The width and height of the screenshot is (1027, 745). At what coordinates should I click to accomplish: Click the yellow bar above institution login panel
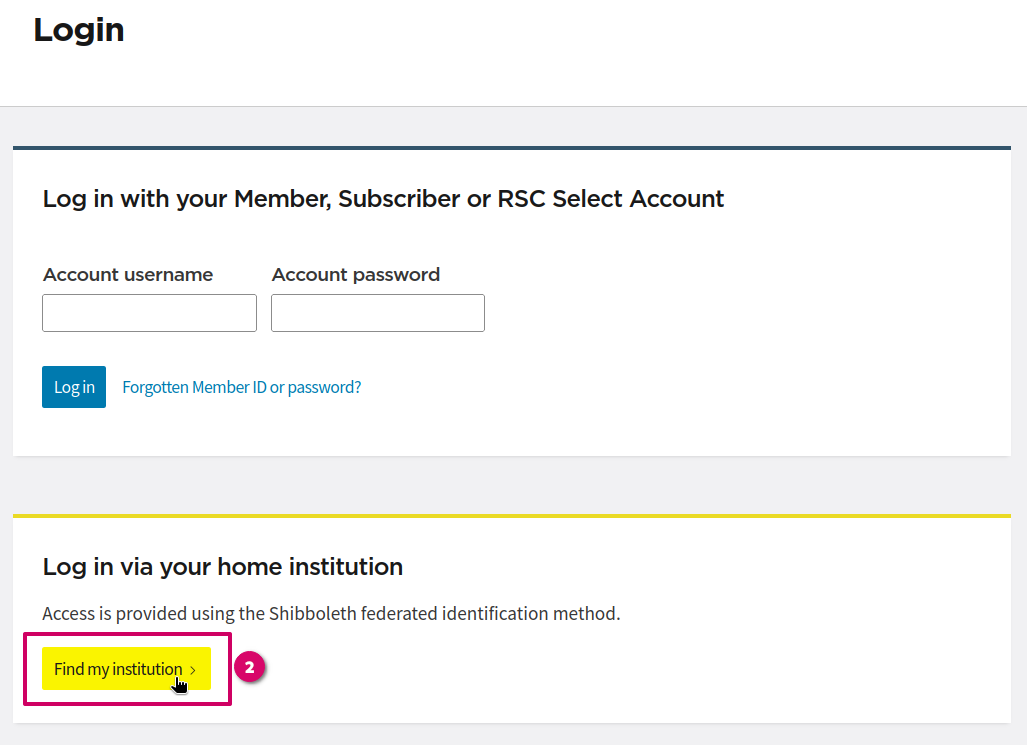(x=511, y=516)
